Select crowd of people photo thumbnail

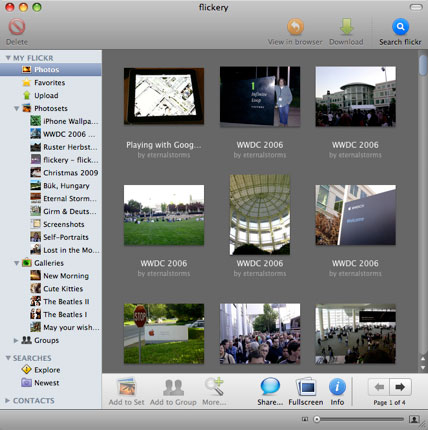pos(260,334)
